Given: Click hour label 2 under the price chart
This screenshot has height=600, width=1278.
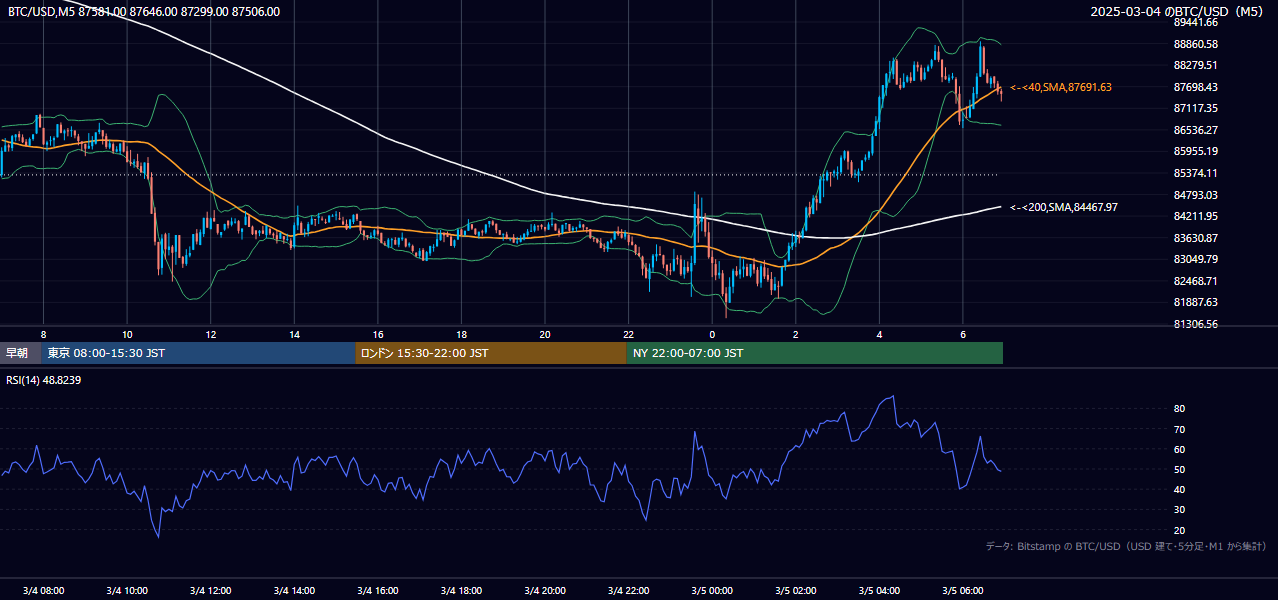Looking at the screenshot, I should [x=795, y=334].
